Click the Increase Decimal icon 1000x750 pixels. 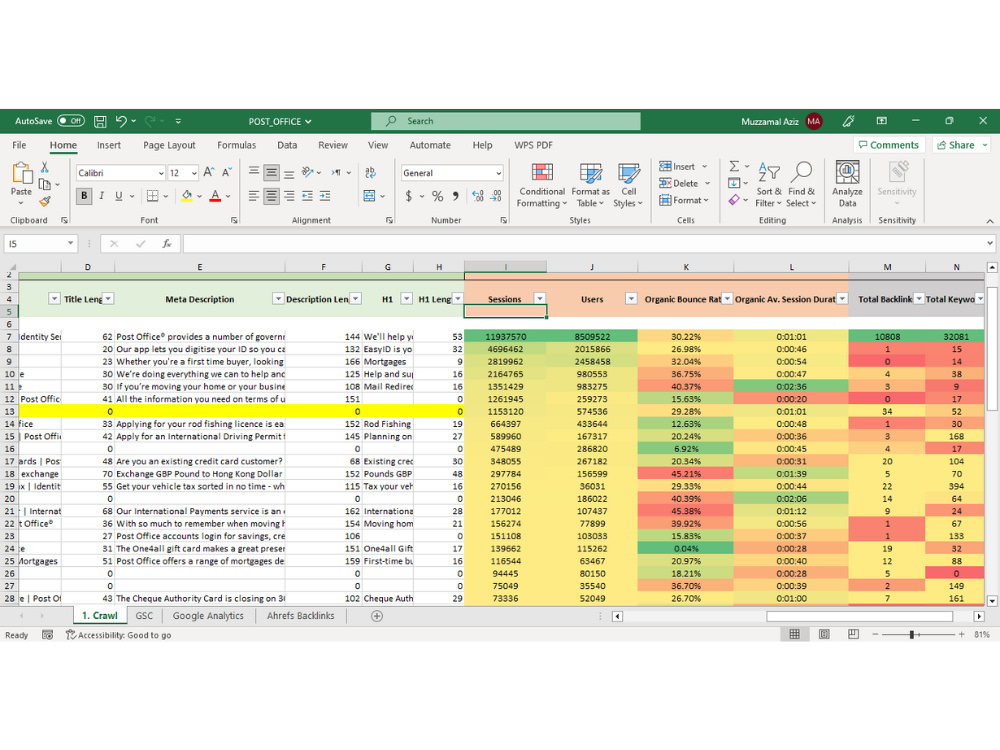478,196
